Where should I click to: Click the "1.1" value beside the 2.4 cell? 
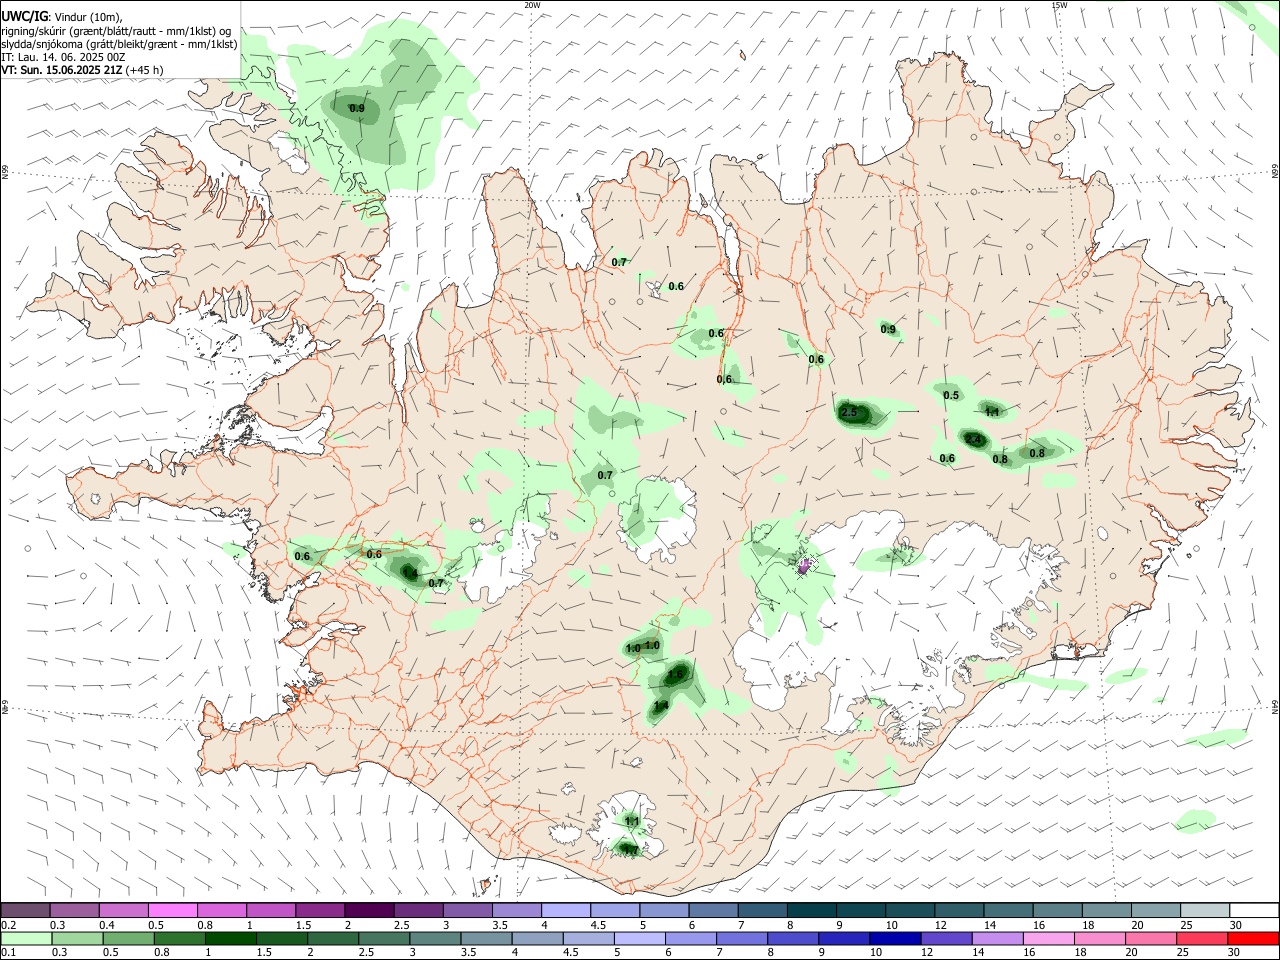click(x=993, y=412)
